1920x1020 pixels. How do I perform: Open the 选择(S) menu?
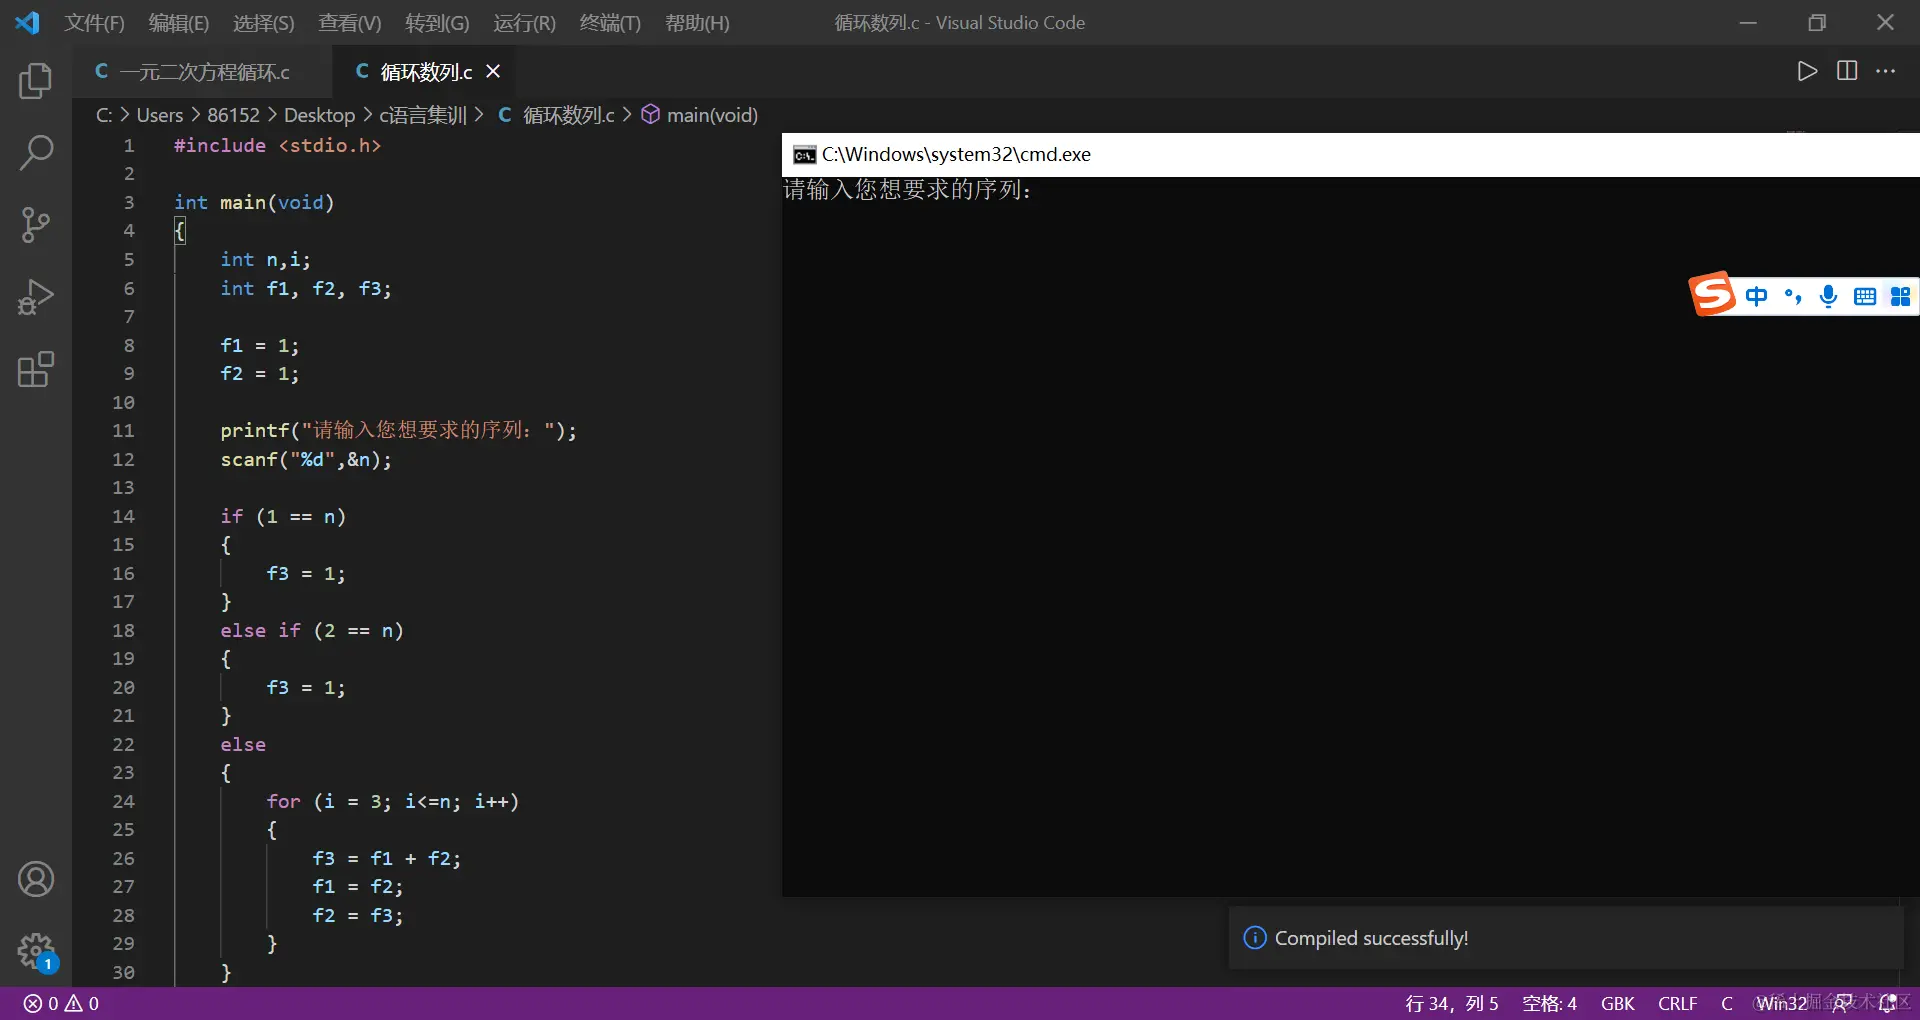click(264, 23)
